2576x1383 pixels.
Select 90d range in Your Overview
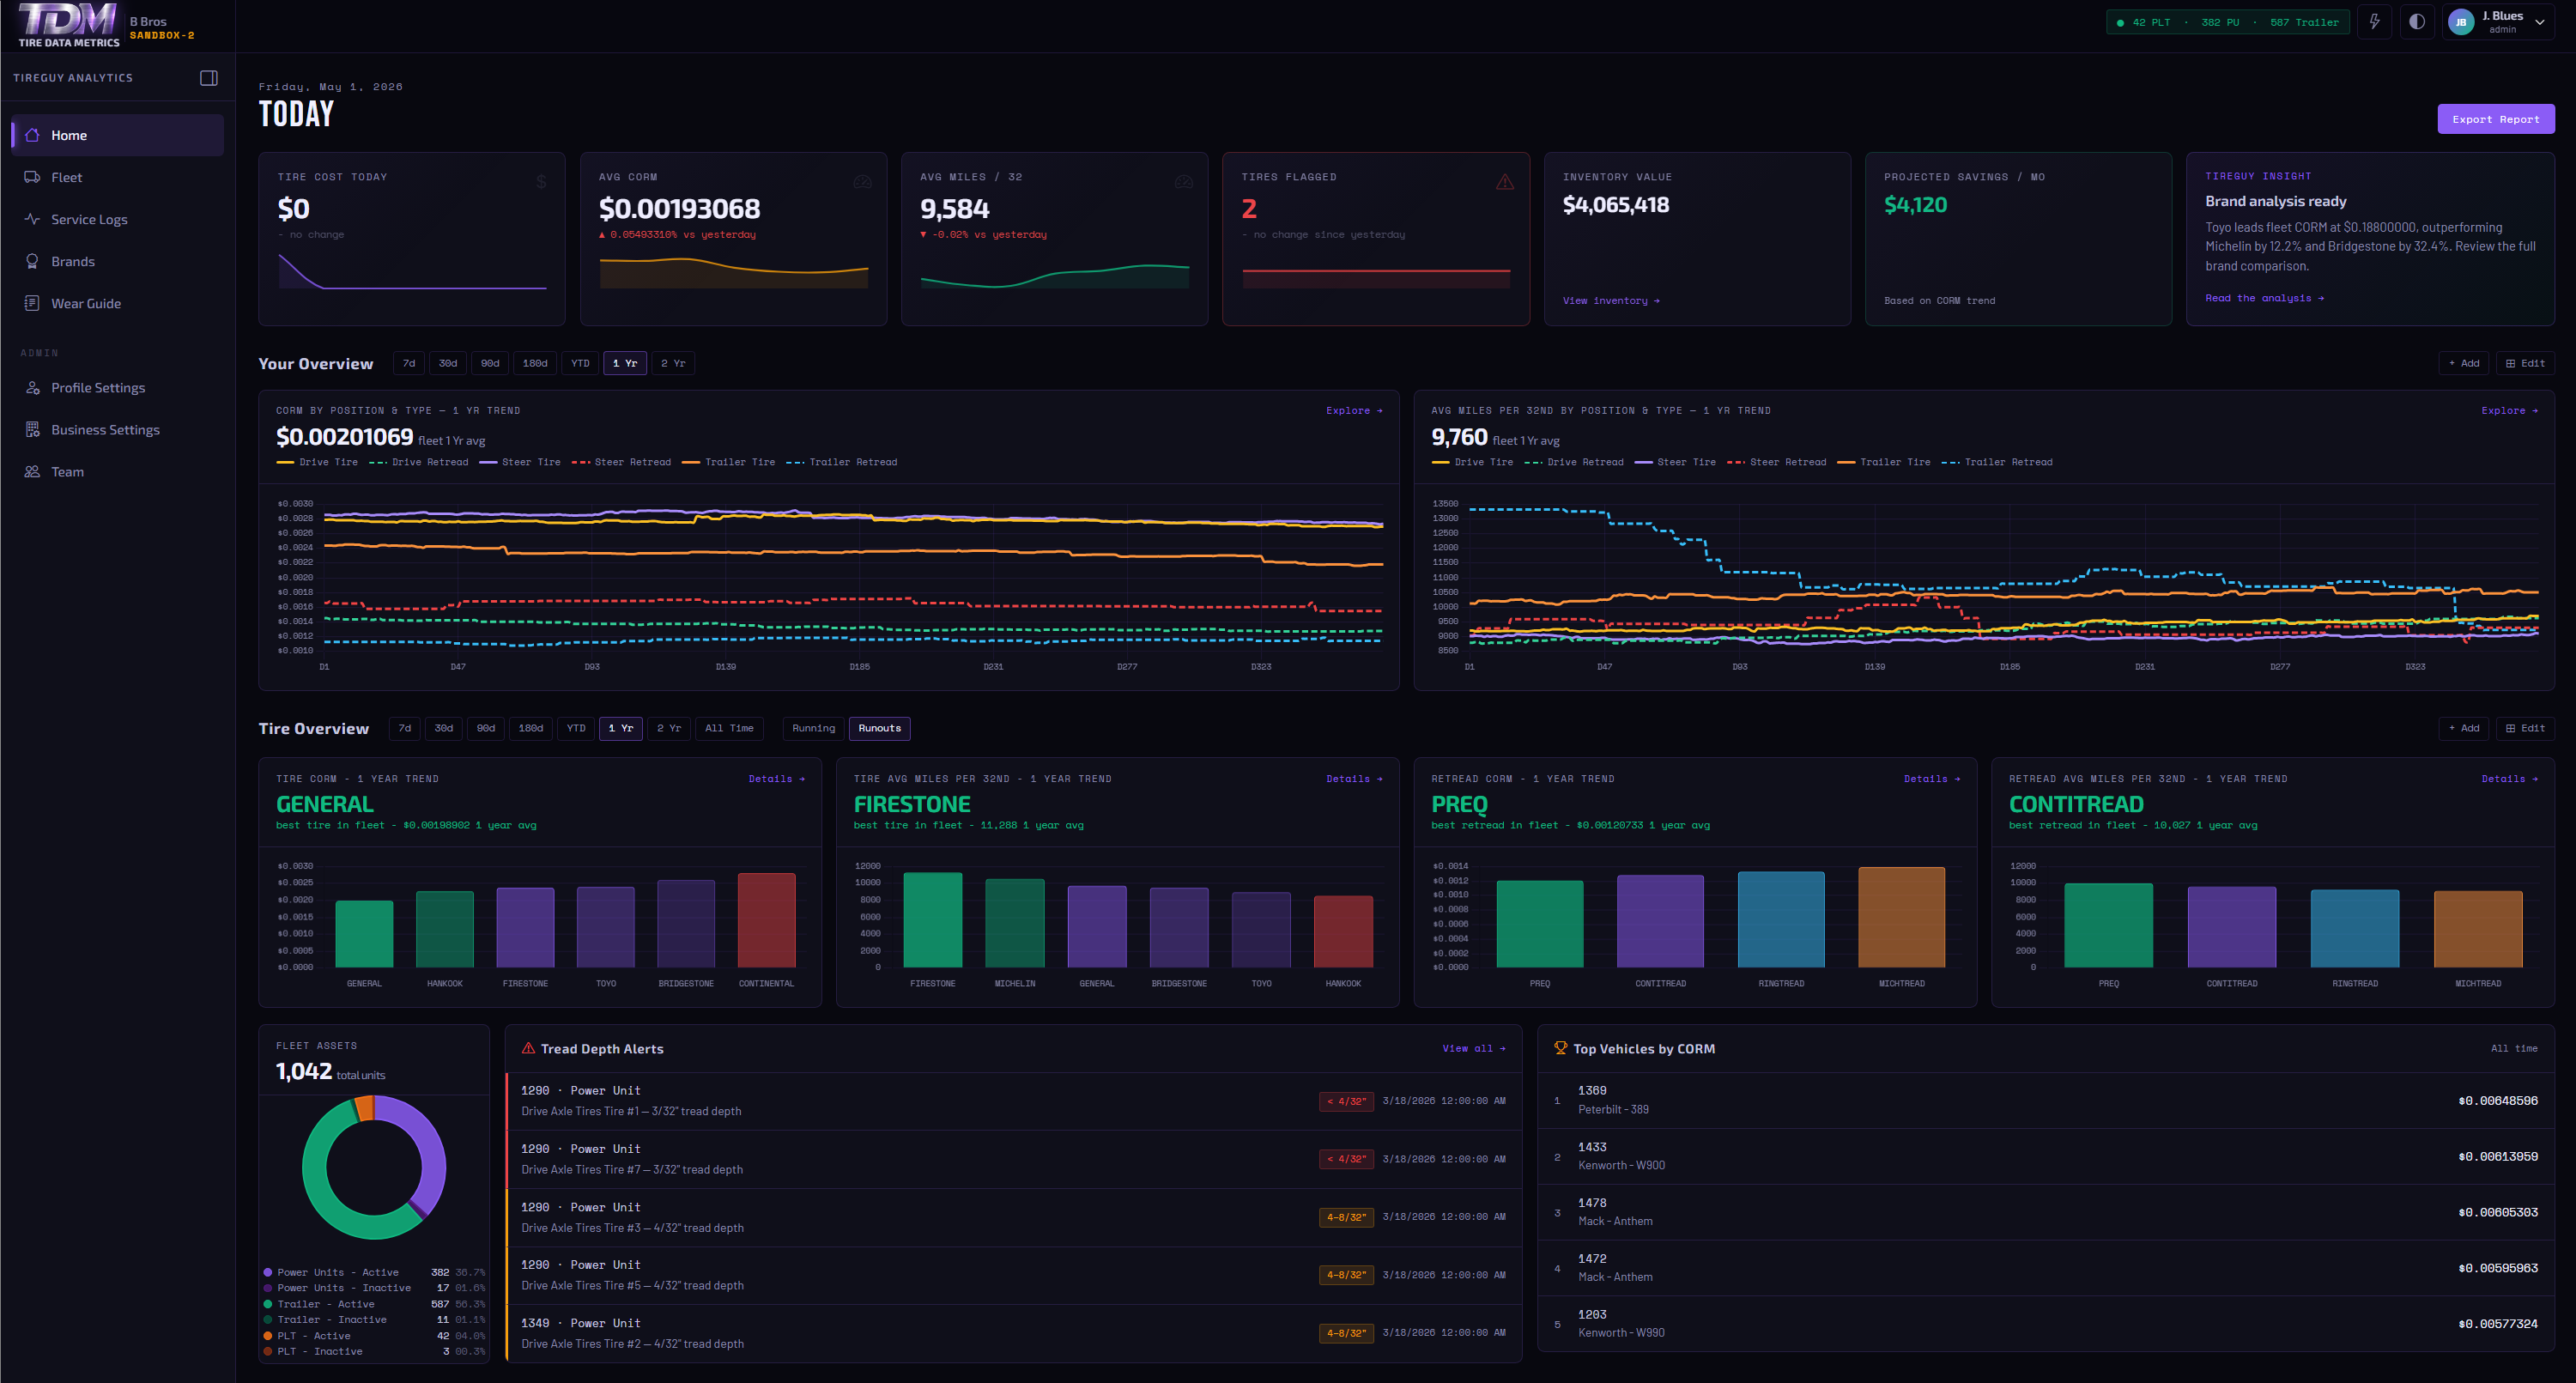point(490,363)
